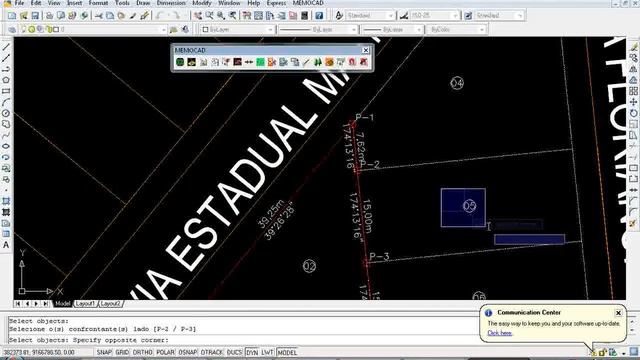Toggle ORTHO mode in status bar

tap(142, 352)
